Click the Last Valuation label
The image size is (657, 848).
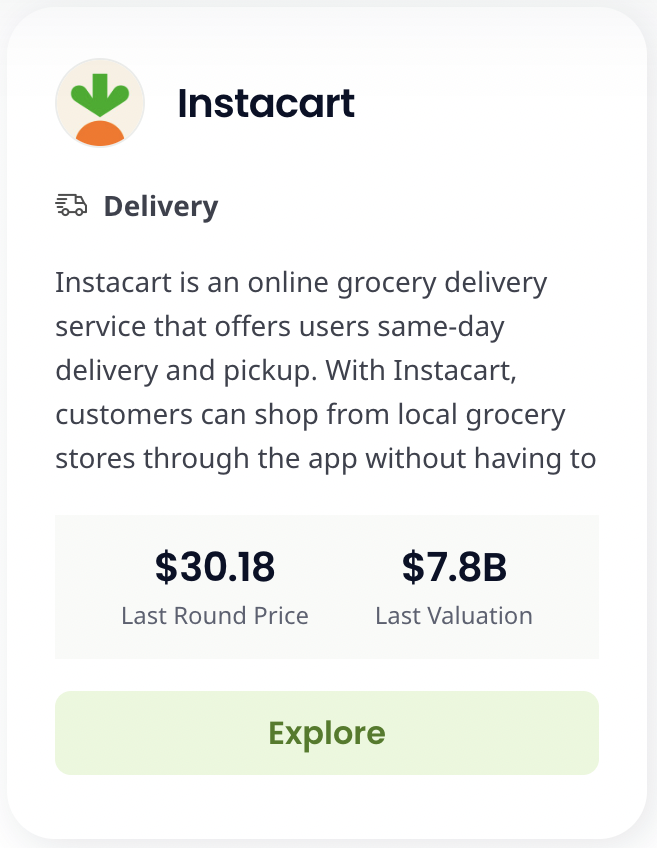pos(454,615)
